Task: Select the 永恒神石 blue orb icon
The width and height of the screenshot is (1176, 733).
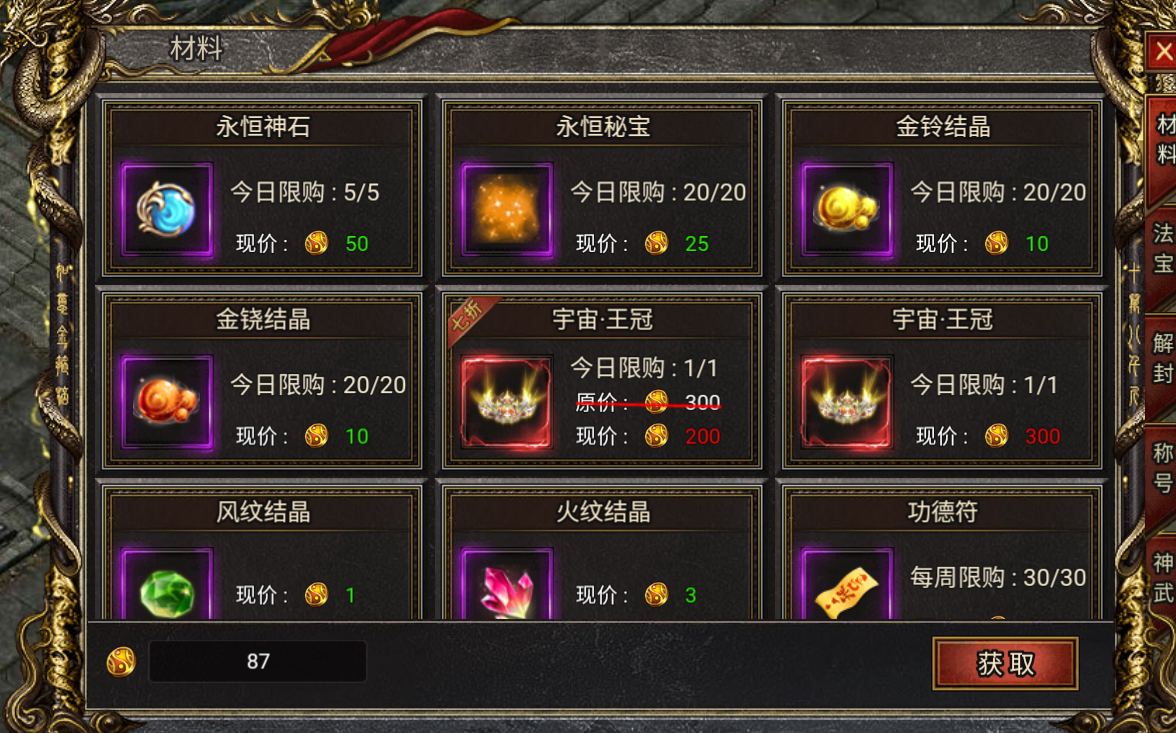Action: click(x=167, y=210)
